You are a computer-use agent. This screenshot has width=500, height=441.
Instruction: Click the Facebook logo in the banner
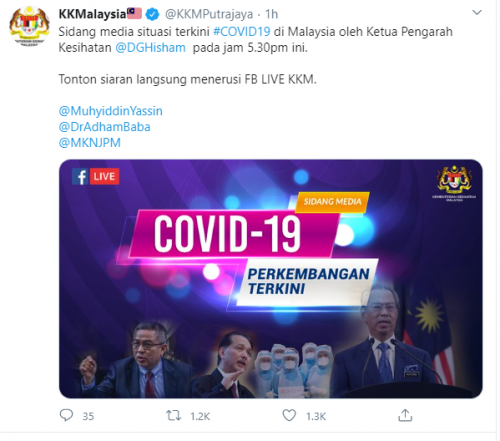point(80,177)
